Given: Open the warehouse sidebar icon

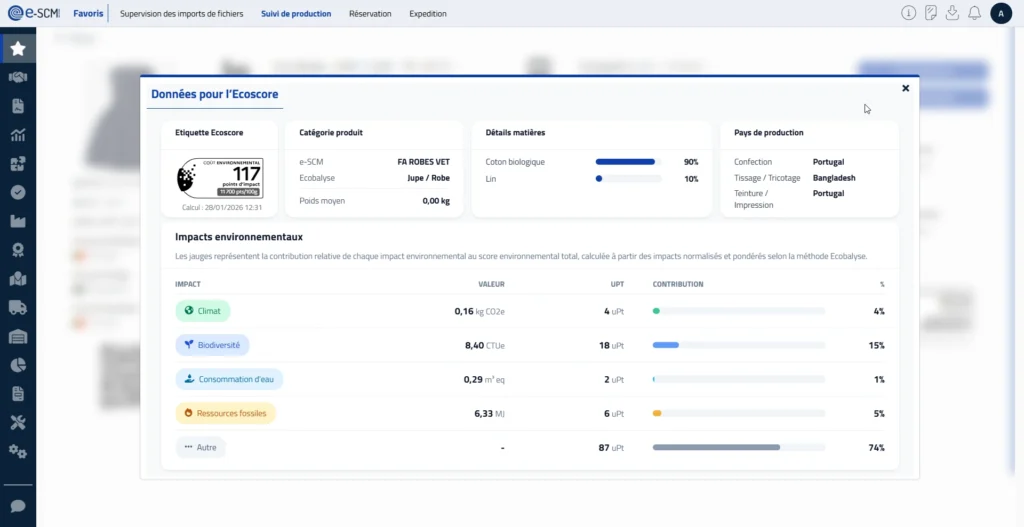Looking at the screenshot, I should [18, 336].
